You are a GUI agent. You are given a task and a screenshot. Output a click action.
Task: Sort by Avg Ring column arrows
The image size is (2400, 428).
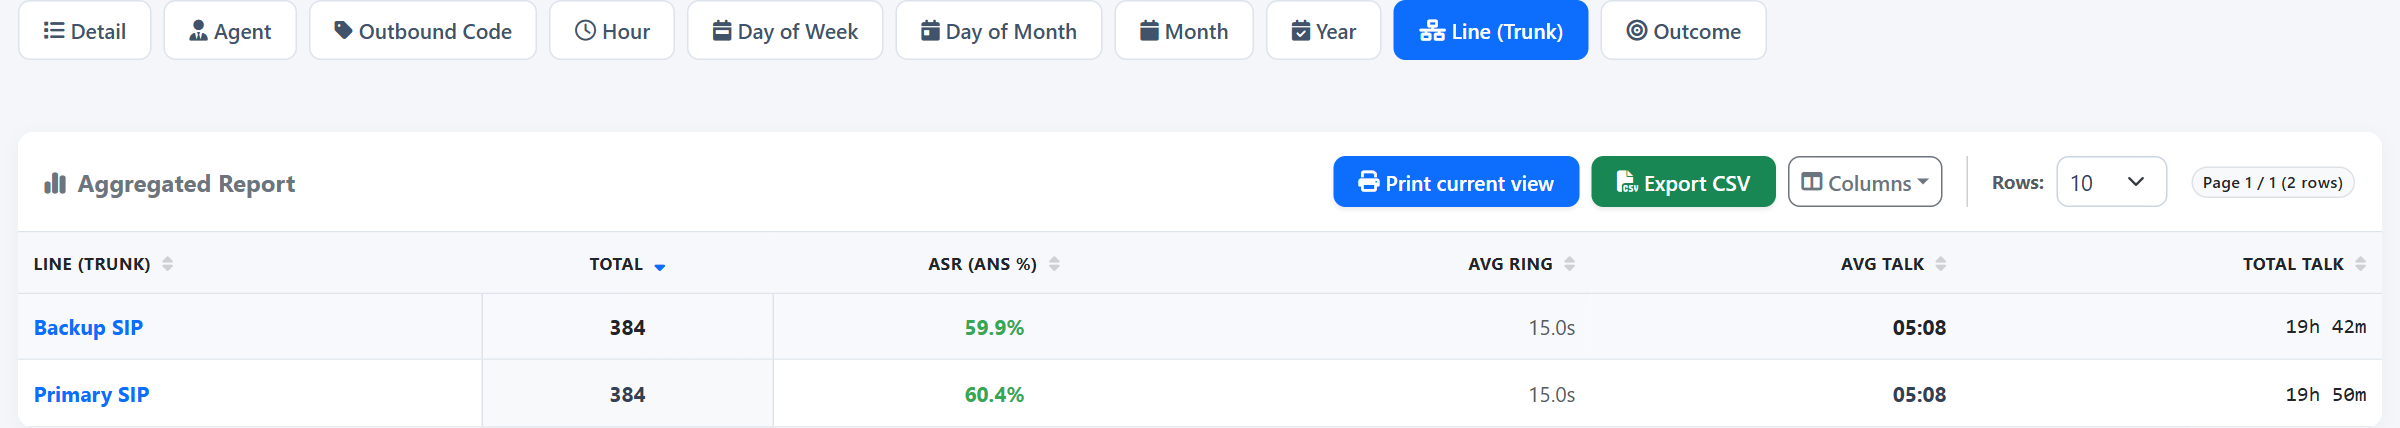(1570, 264)
